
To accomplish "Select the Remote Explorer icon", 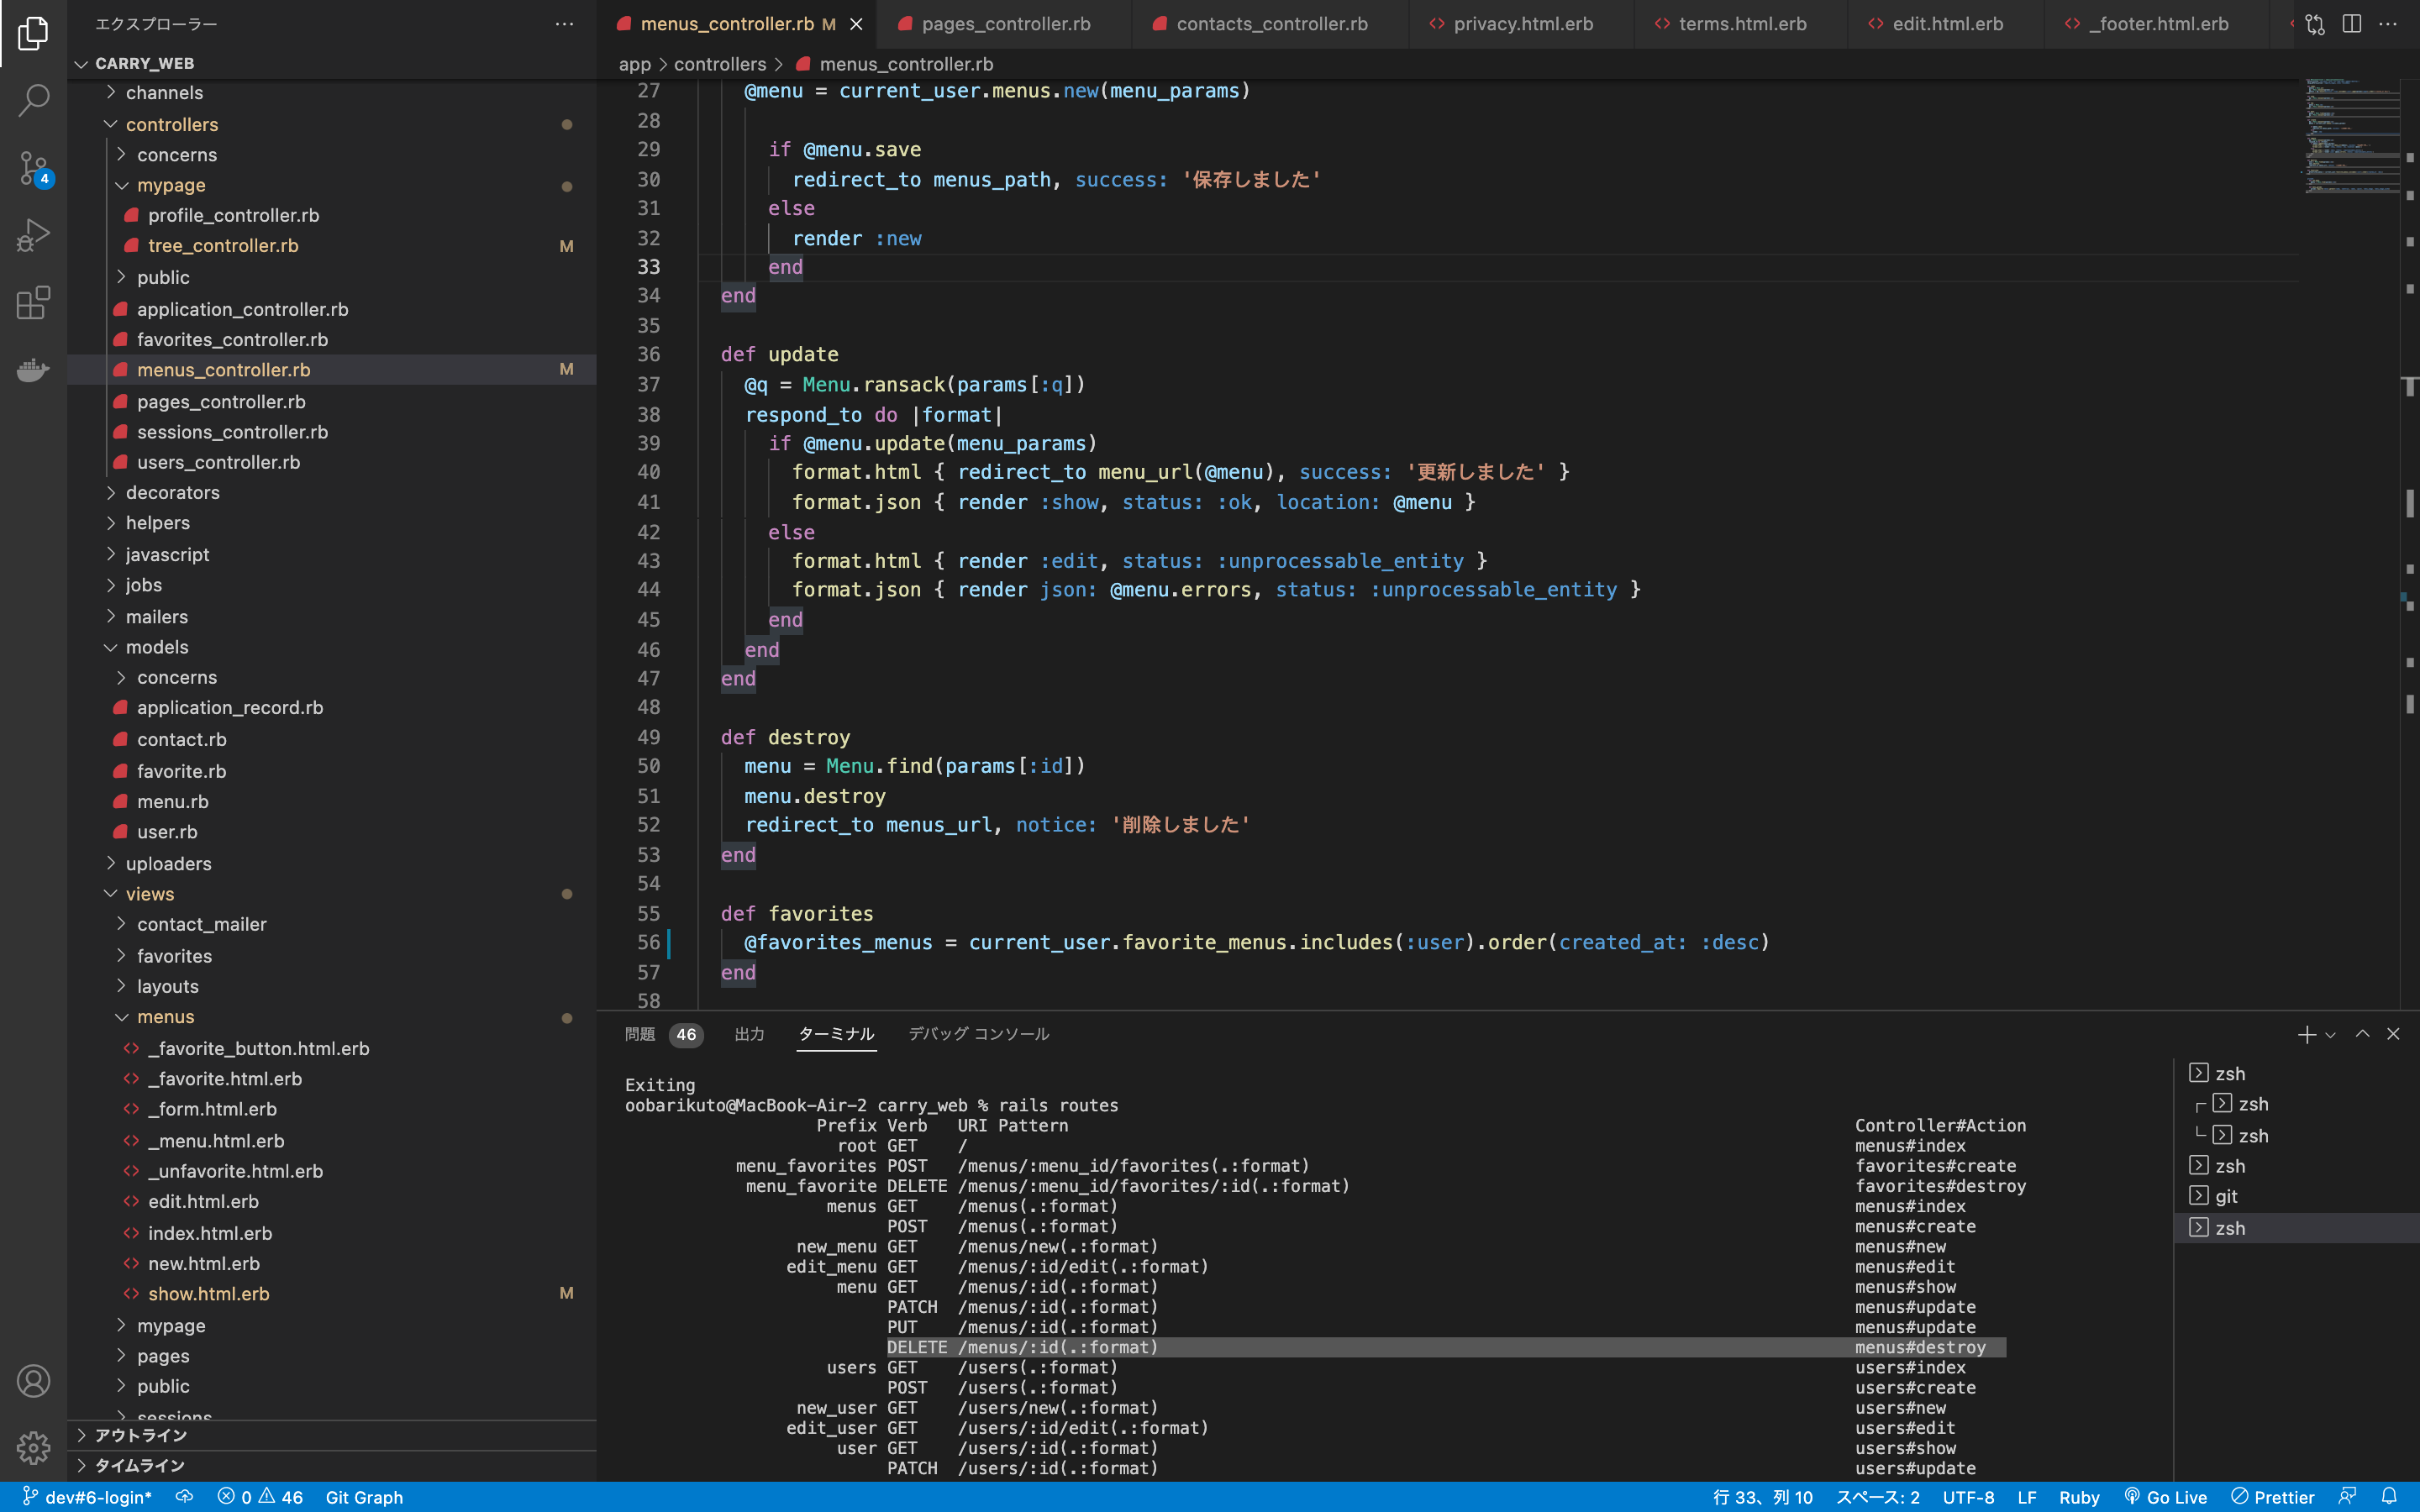I will [33, 371].
